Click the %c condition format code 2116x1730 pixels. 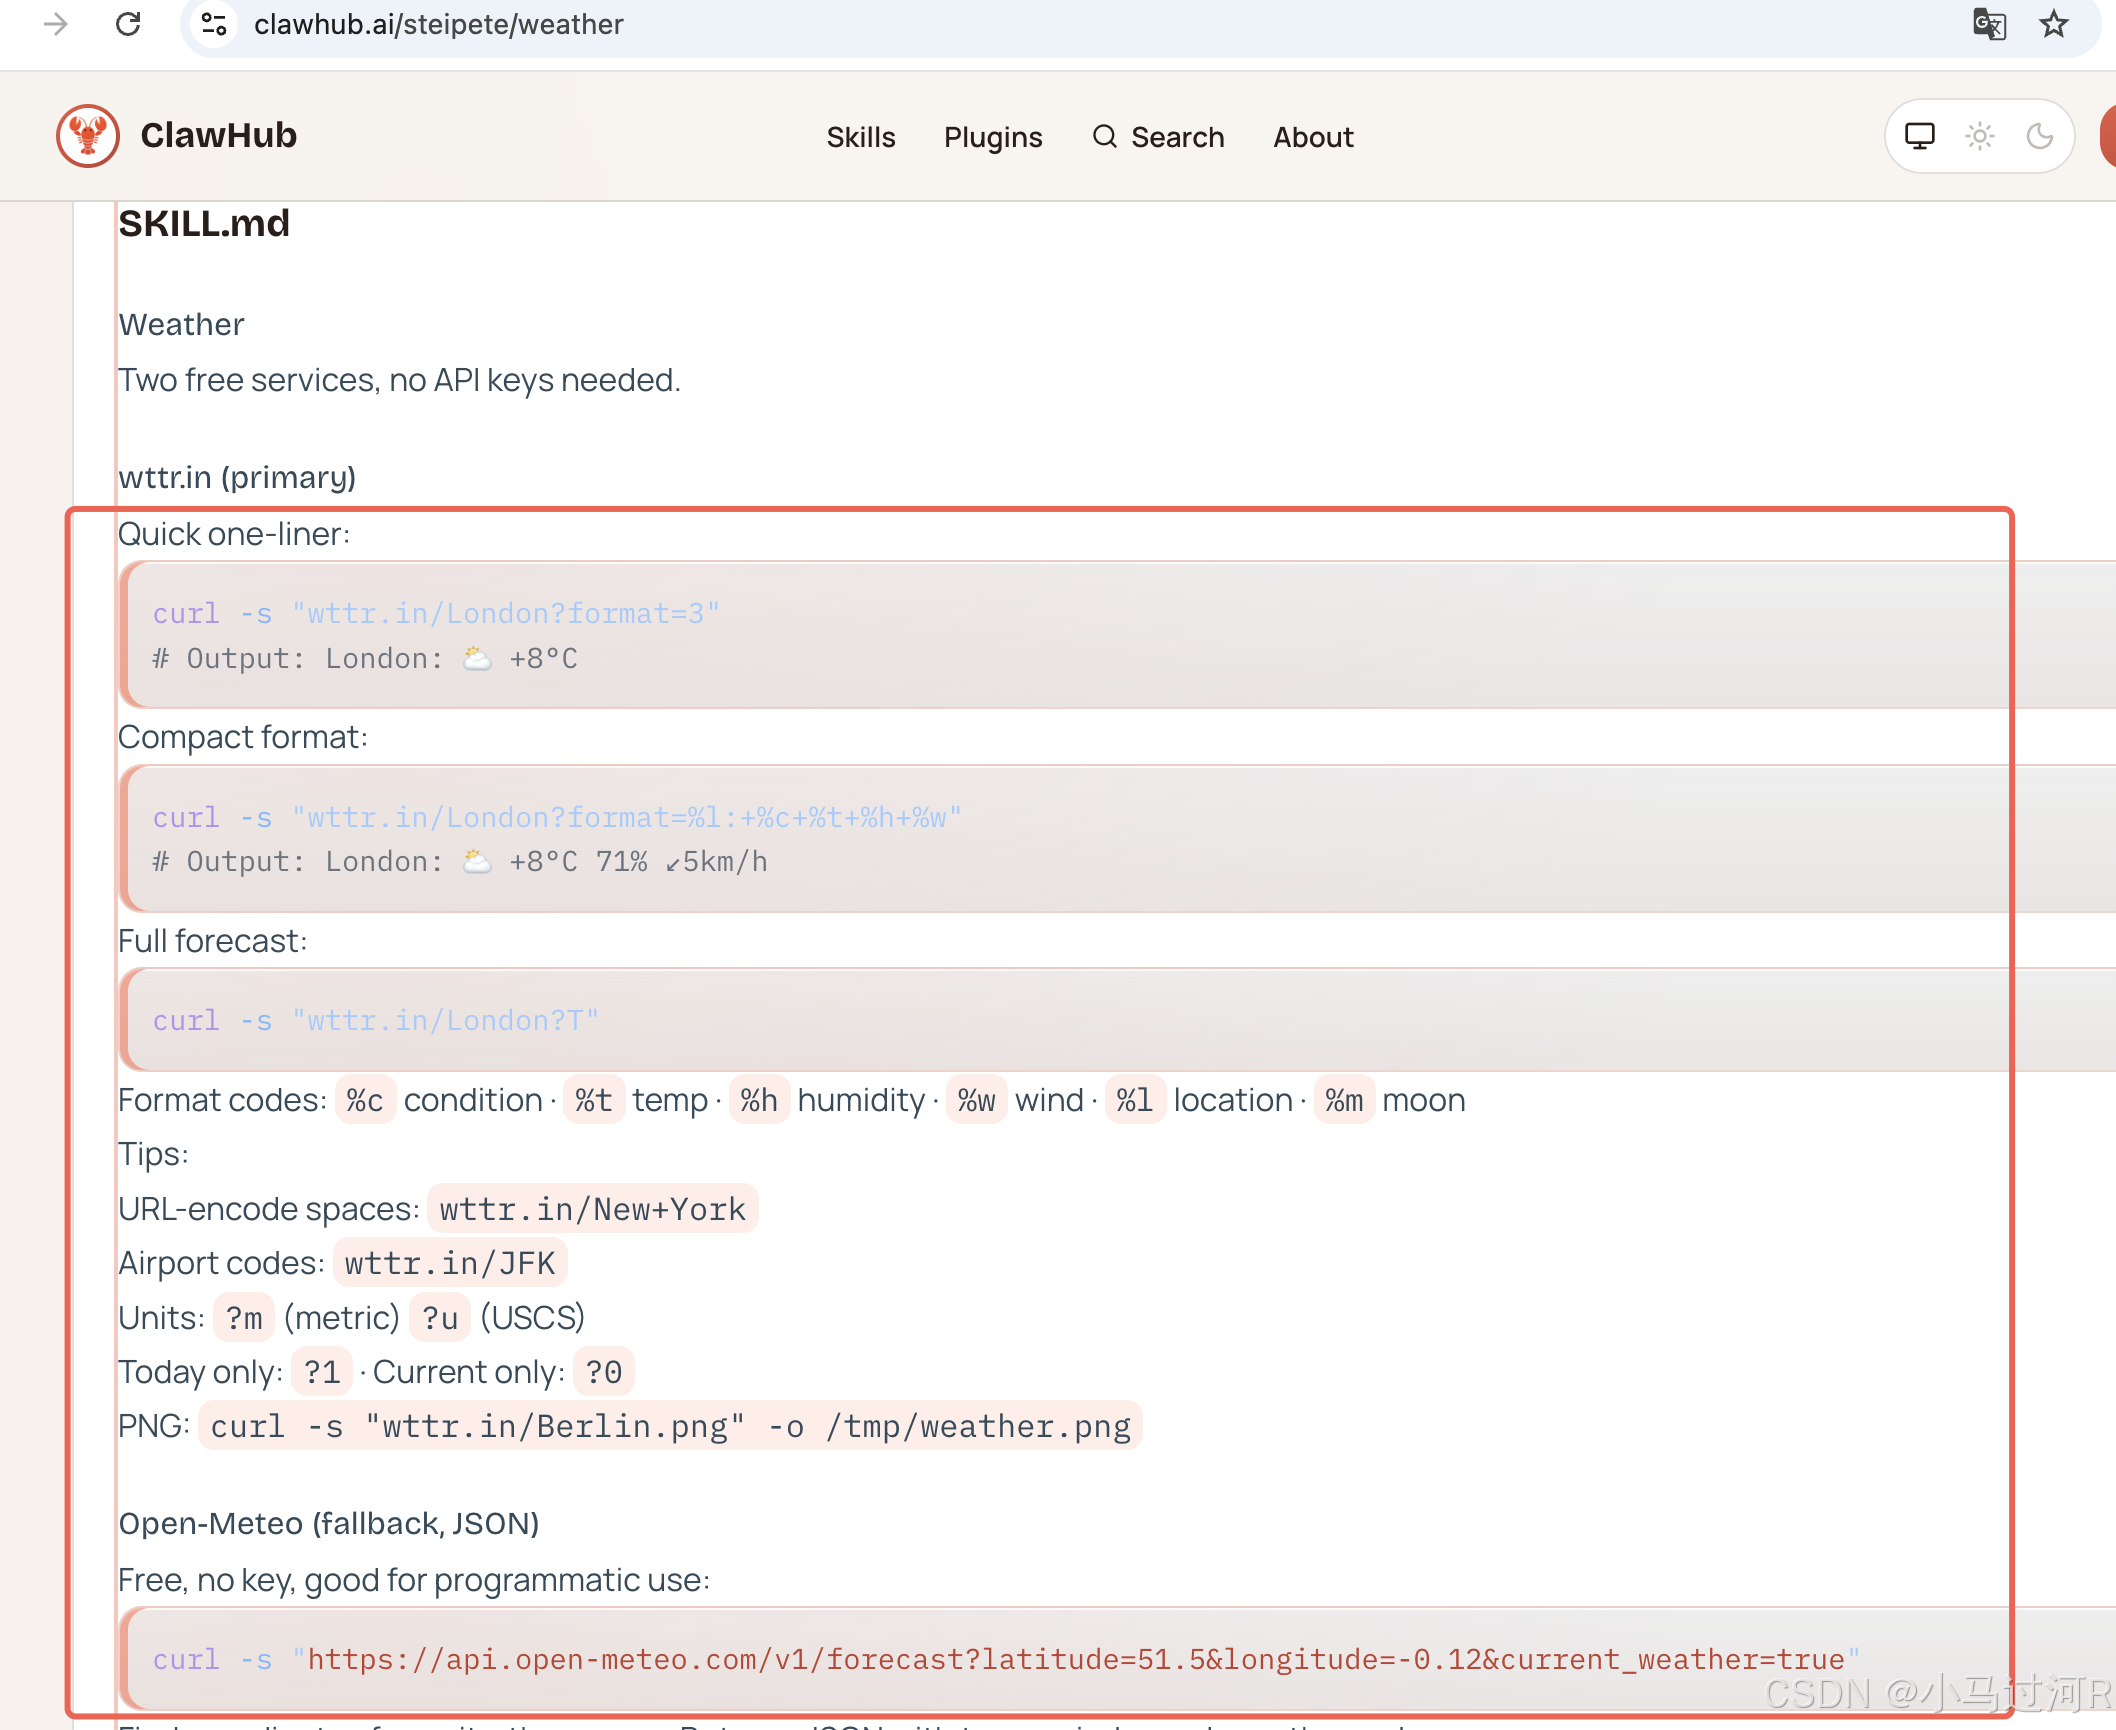tap(365, 1100)
